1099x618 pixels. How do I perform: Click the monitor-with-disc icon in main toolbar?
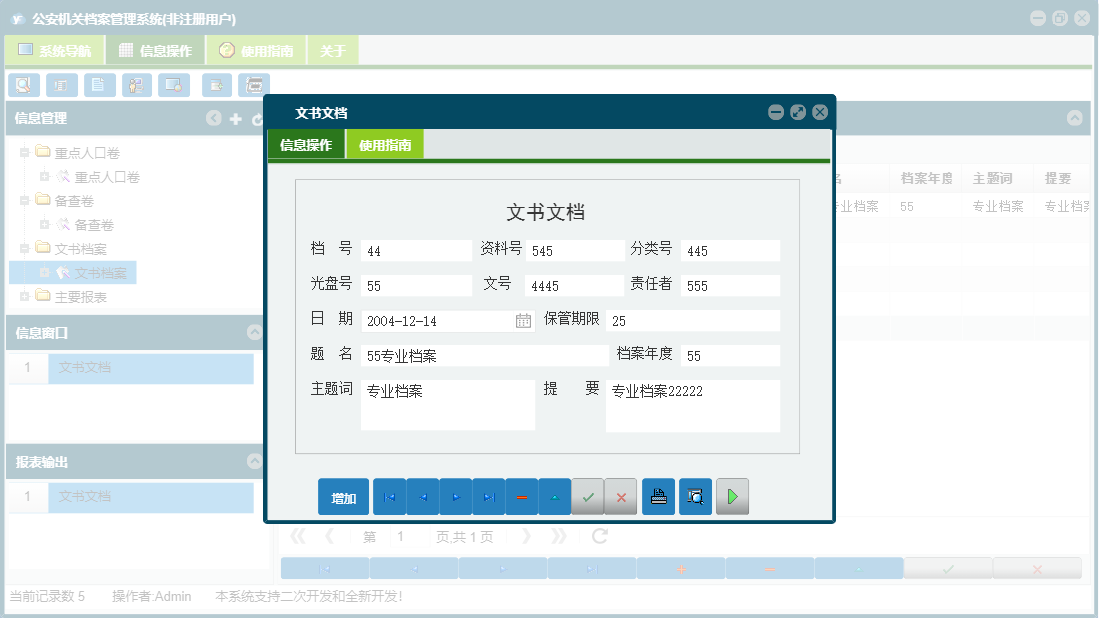(x=174, y=85)
